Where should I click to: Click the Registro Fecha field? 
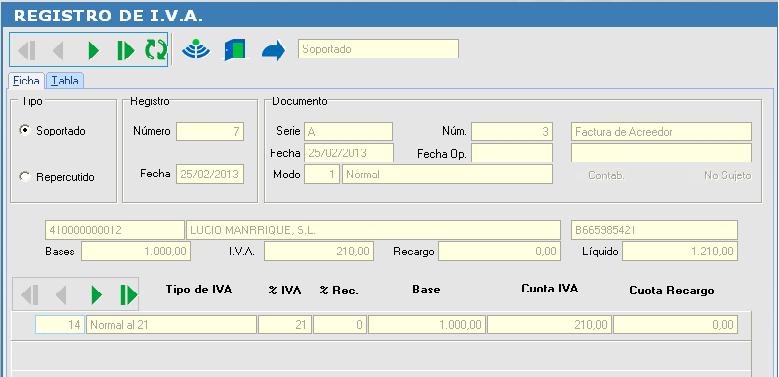coord(210,174)
